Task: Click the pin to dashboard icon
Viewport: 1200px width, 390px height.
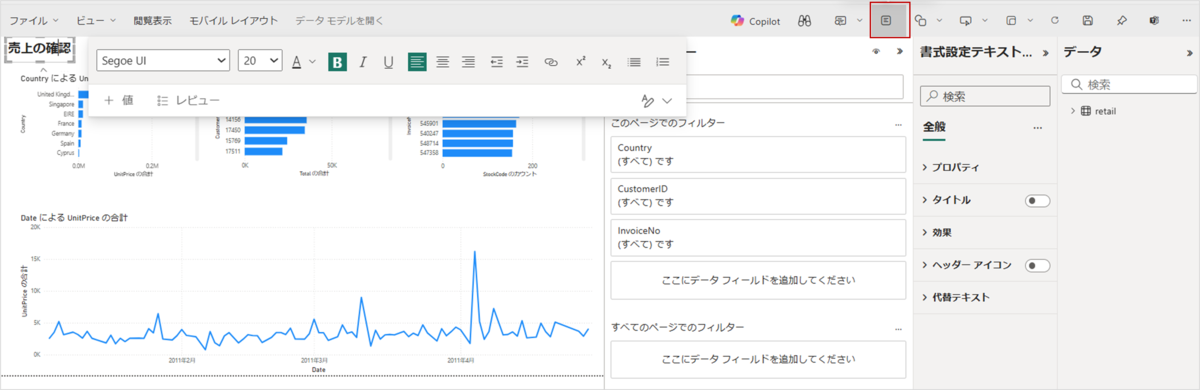Action: tap(1122, 20)
